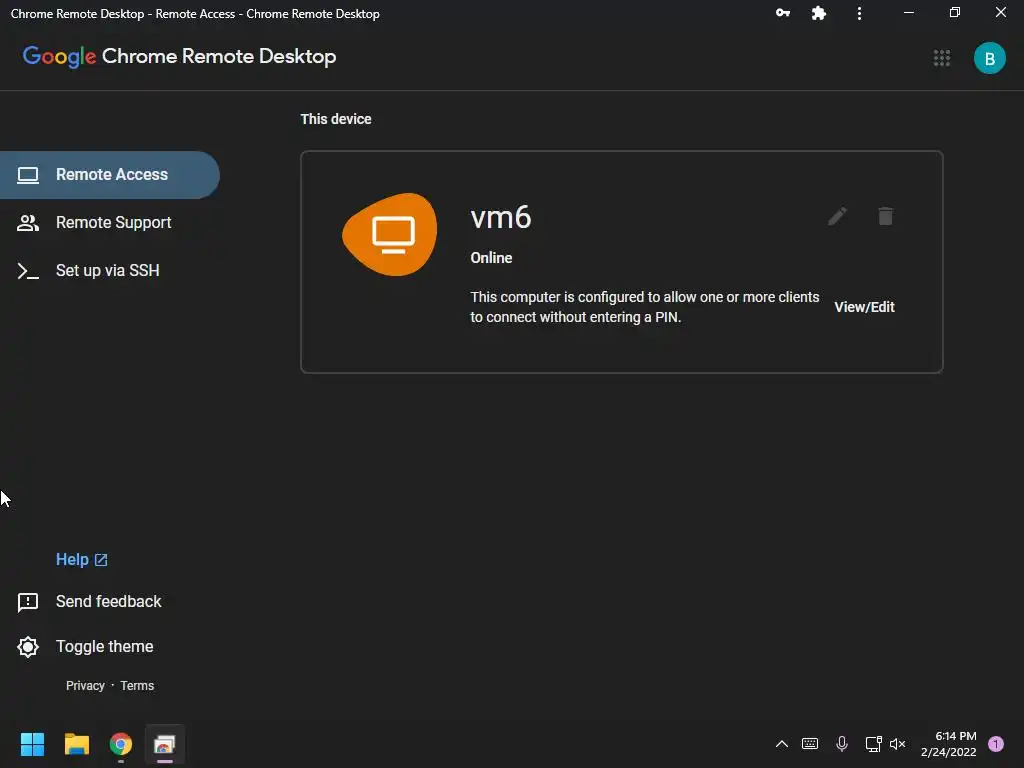The width and height of the screenshot is (1024, 768).
Task: Open the Terms link
Action: tap(137, 686)
